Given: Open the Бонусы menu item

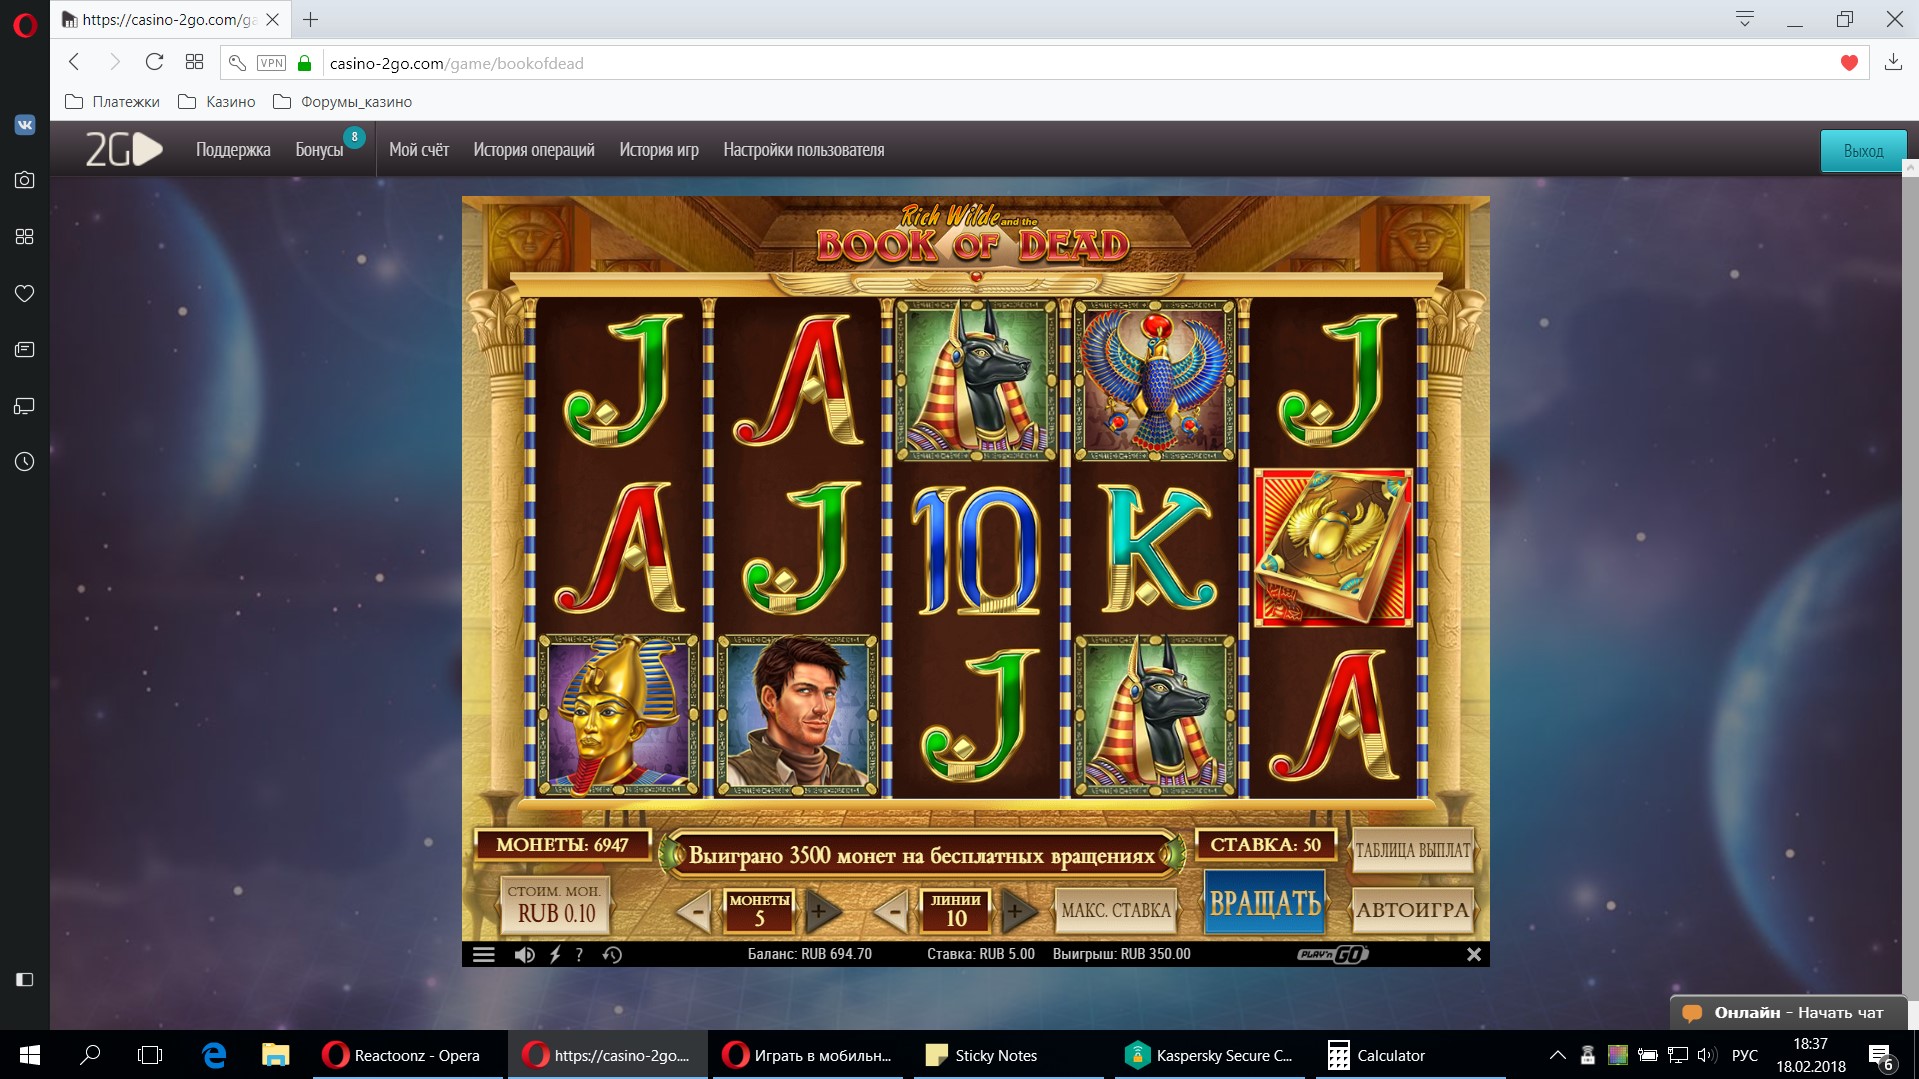Looking at the screenshot, I should coord(319,150).
